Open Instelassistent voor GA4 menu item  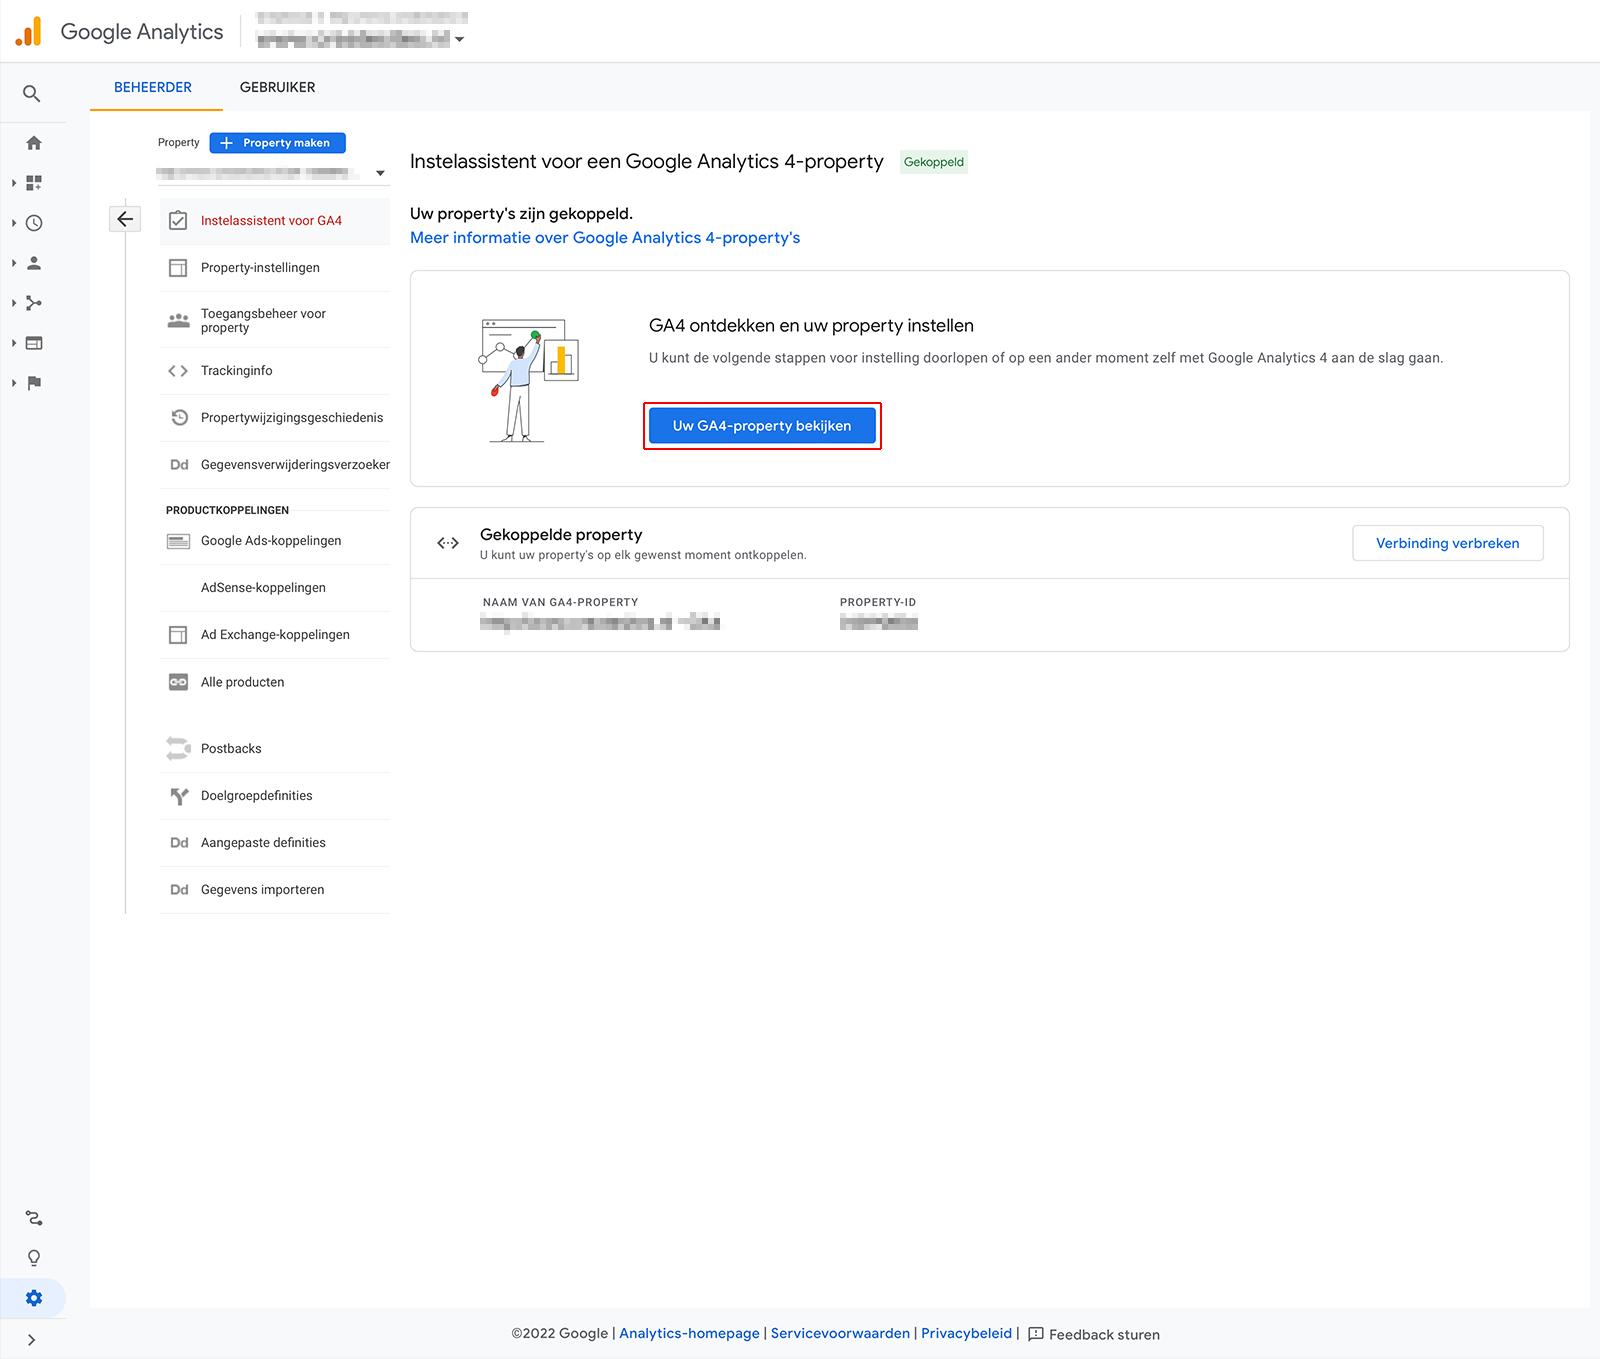pyautogui.click(x=275, y=221)
